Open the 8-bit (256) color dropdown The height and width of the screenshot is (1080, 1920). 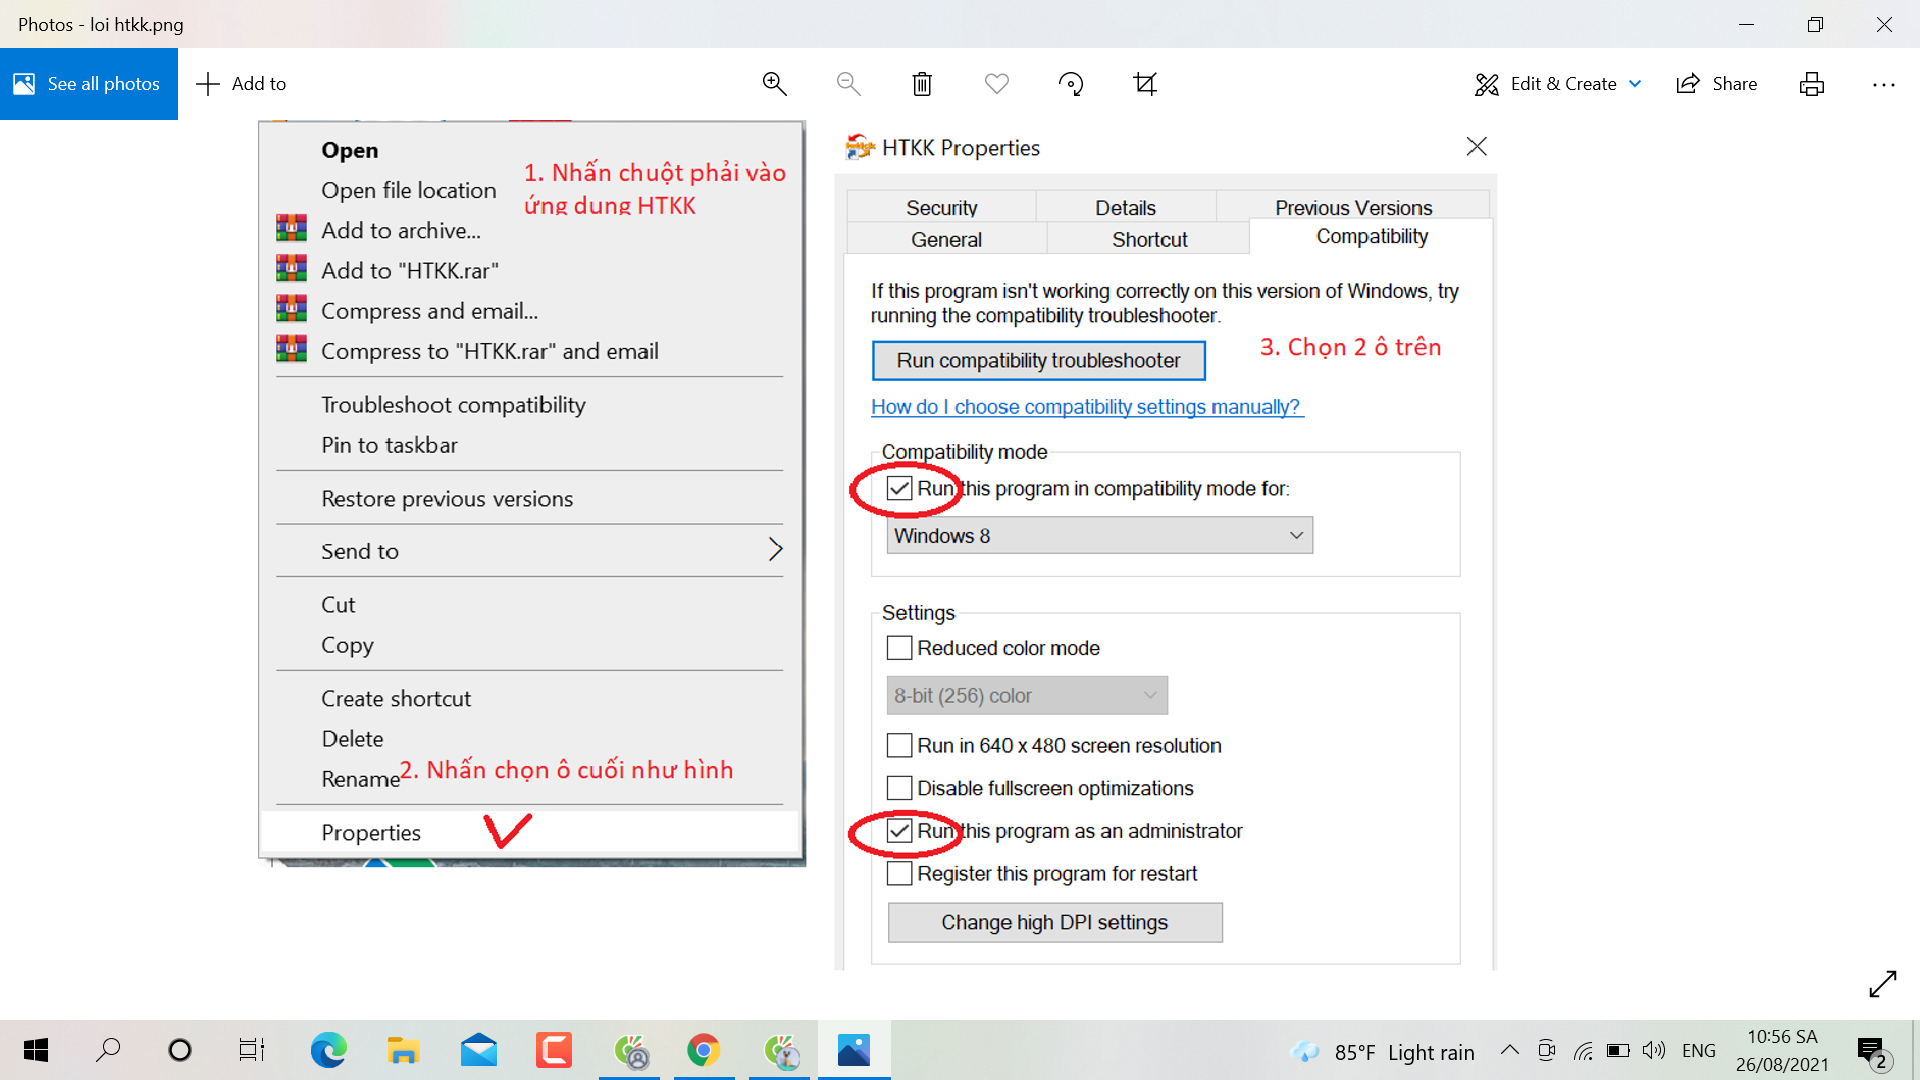point(1026,696)
